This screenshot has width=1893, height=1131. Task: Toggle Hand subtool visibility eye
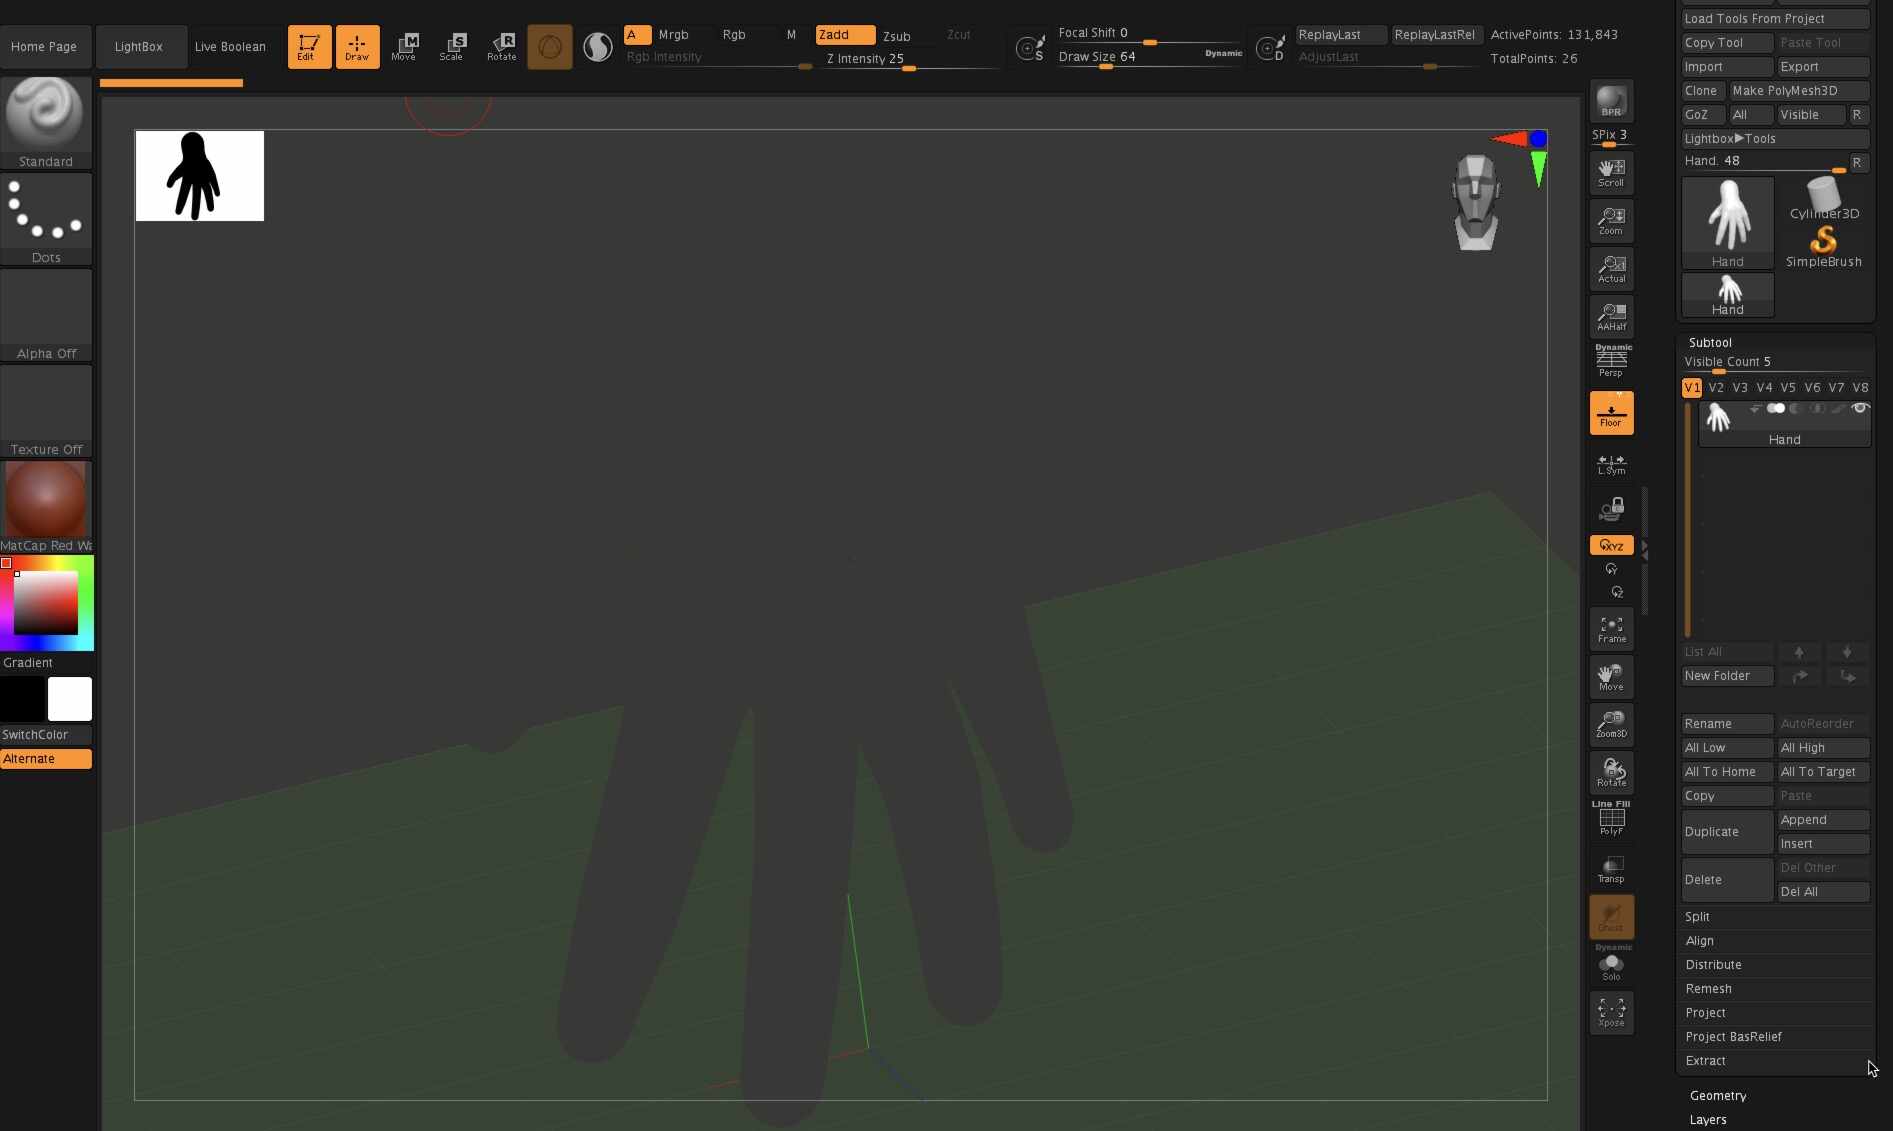[x=1859, y=409]
